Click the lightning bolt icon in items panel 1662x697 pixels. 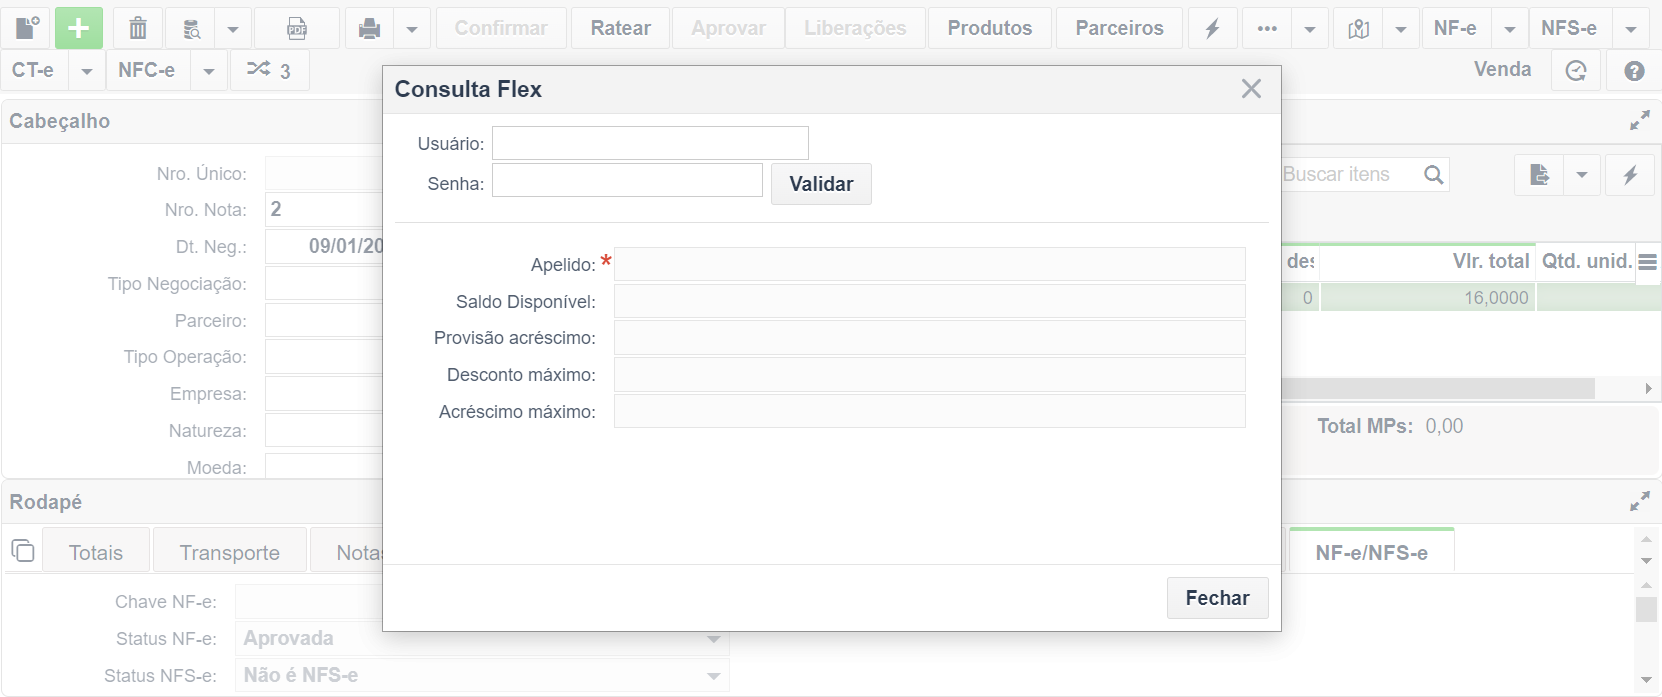click(1630, 175)
